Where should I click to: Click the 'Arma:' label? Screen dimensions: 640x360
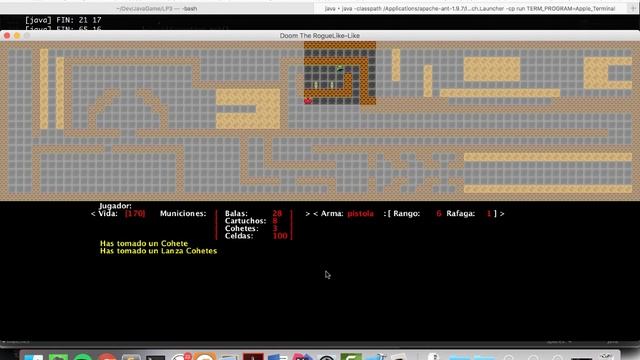tap(332, 213)
